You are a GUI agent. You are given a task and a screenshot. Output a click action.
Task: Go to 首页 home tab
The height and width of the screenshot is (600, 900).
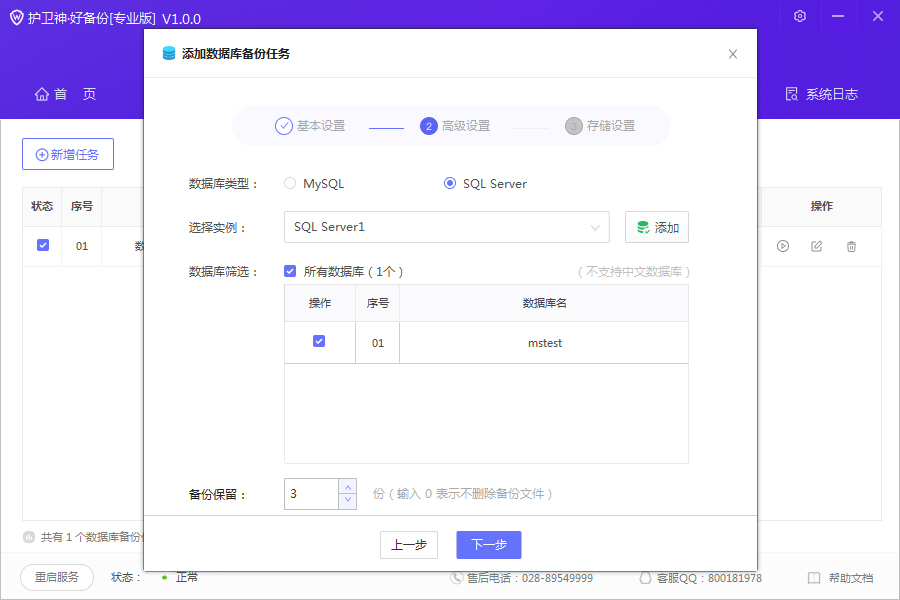(x=65, y=94)
